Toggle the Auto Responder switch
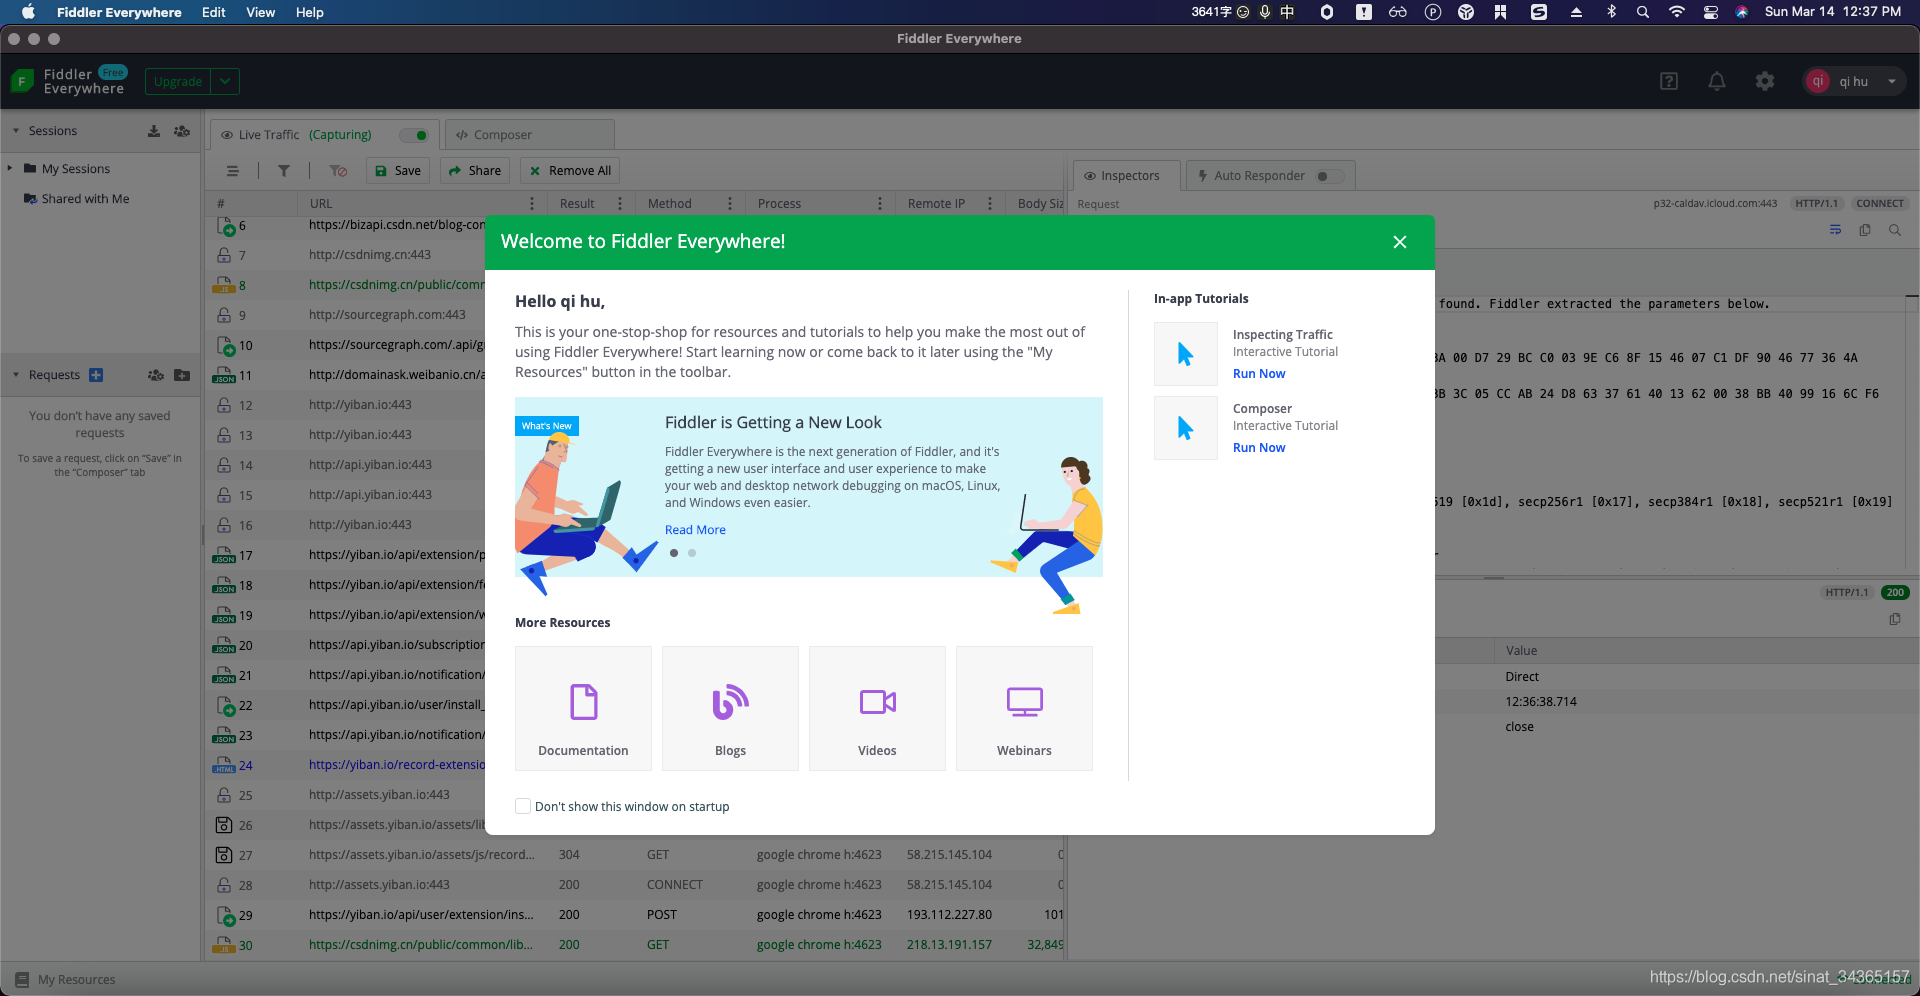The height and width of the screenshot is (996, 1920). [x=1329, y=176]
